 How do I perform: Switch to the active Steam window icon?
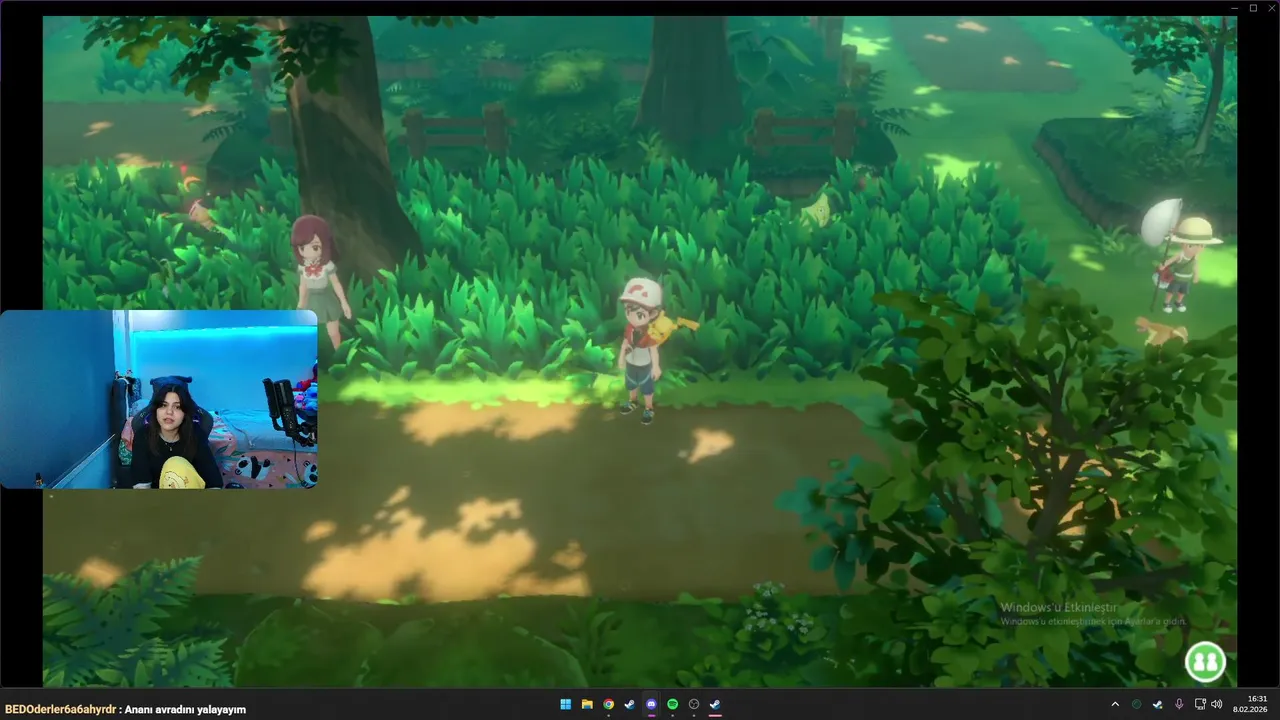[x=715, y=704]
